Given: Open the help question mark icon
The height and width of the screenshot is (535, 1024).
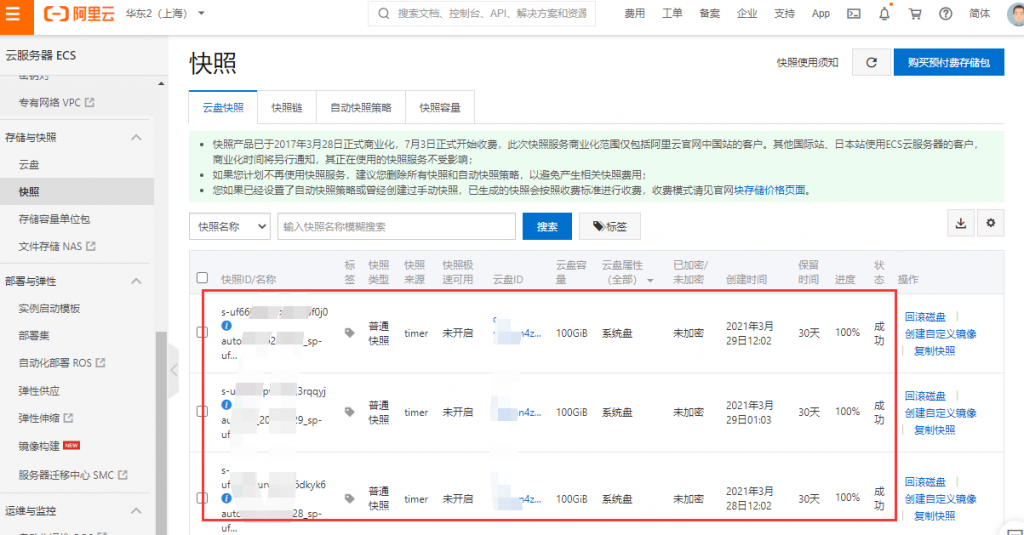Looking at the screenshot, I should coord(946,14).
